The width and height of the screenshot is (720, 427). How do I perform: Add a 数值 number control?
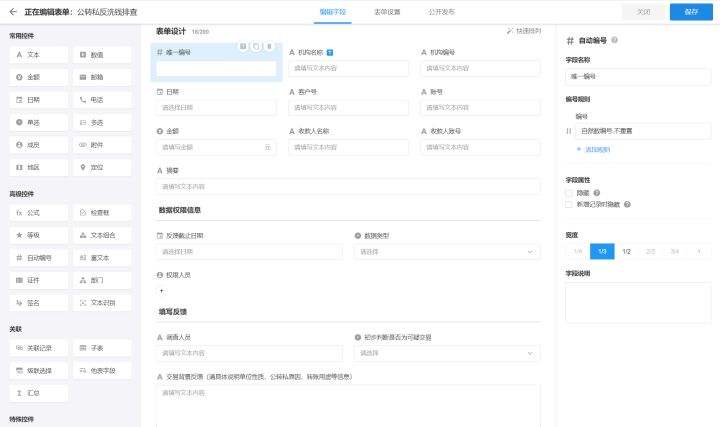pyautogui.click(x=102, y=55)
